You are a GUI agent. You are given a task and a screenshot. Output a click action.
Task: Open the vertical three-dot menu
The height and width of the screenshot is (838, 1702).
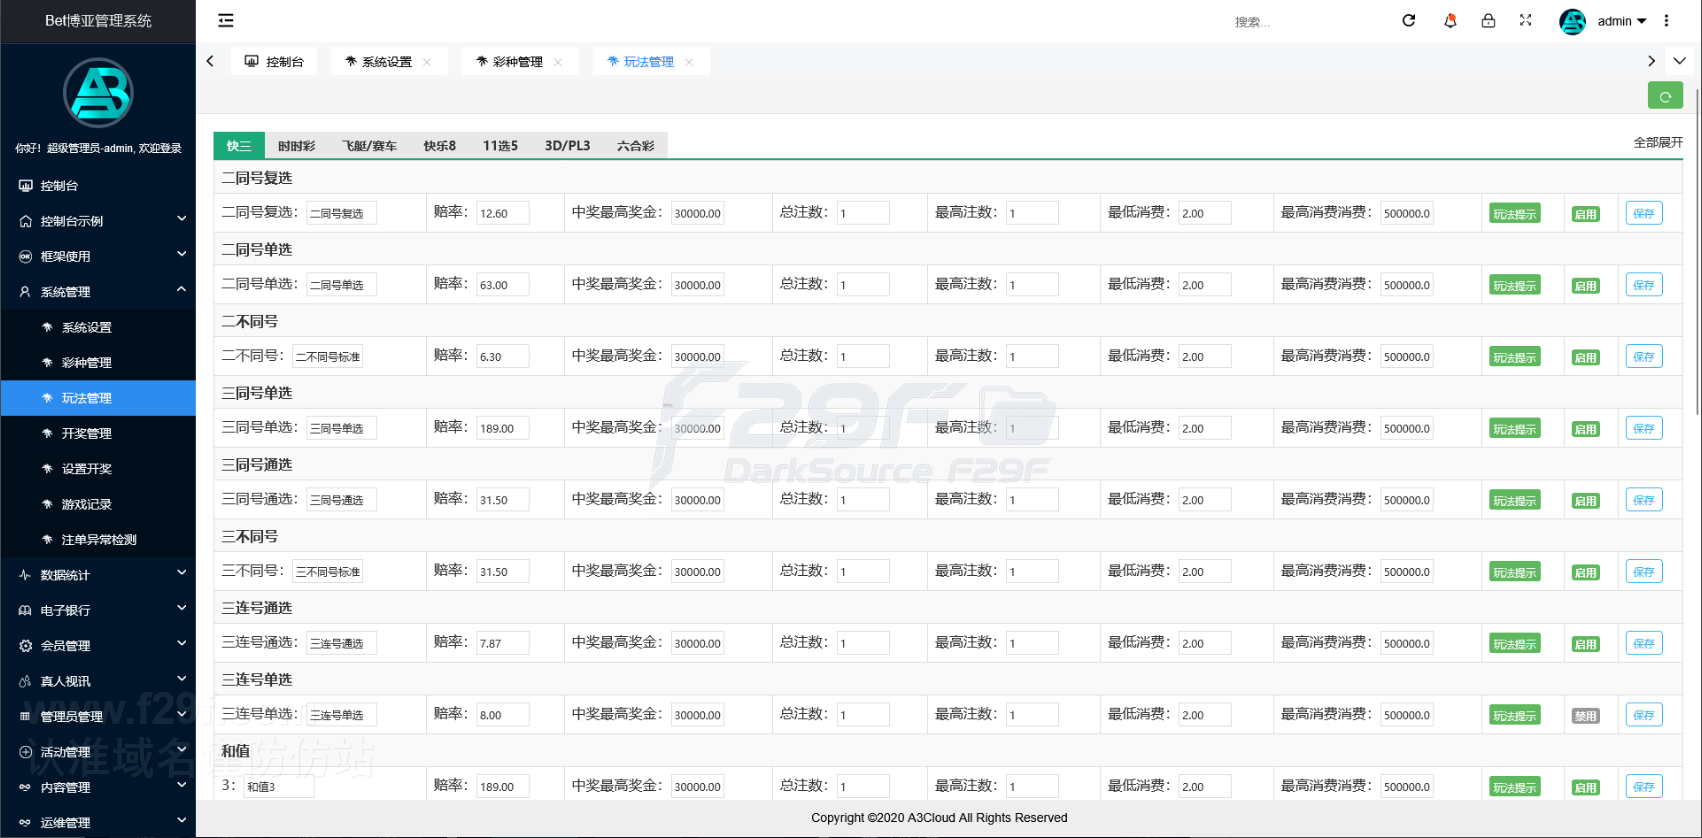click(x=1666, y=20)
